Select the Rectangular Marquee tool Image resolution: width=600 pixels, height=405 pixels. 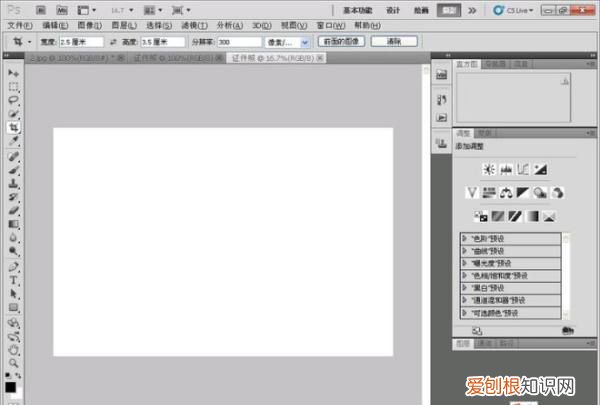14,88
